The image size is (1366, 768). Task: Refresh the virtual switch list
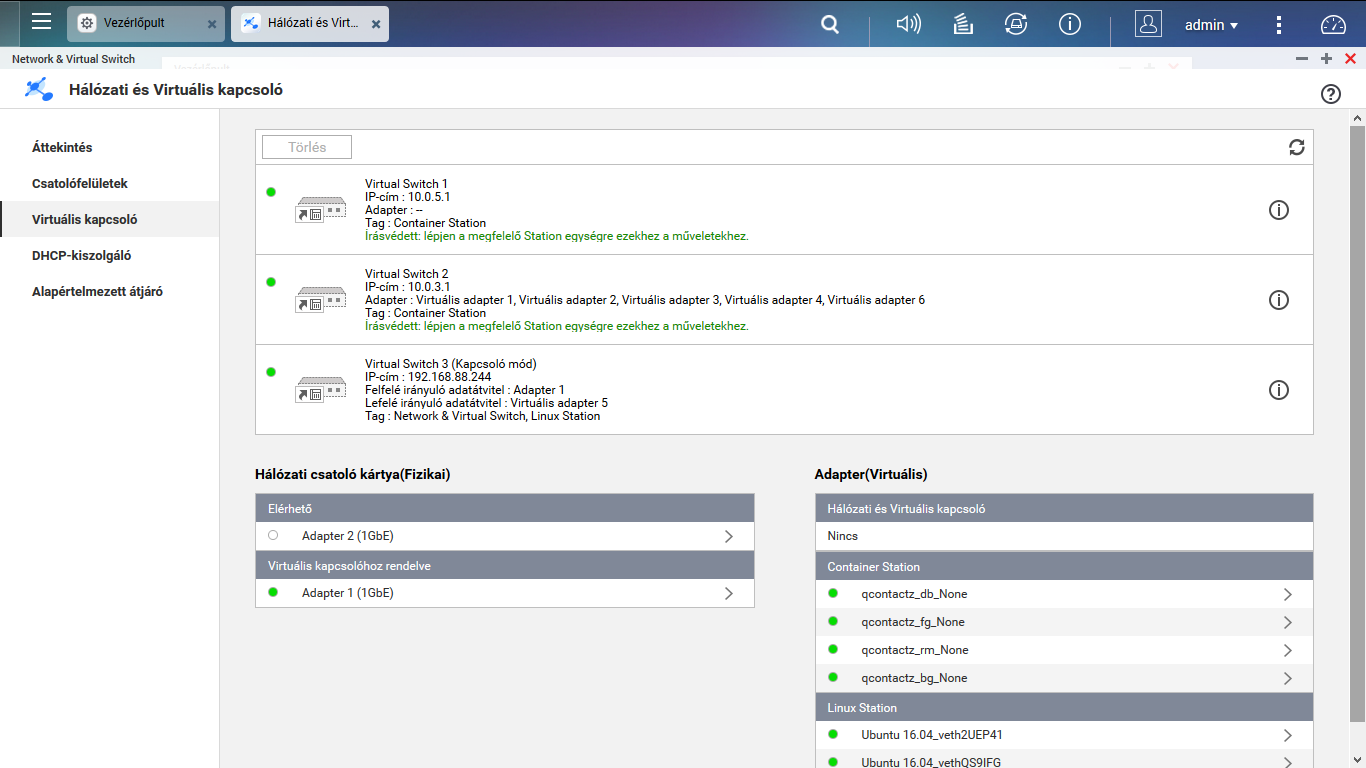(1297, 146)
